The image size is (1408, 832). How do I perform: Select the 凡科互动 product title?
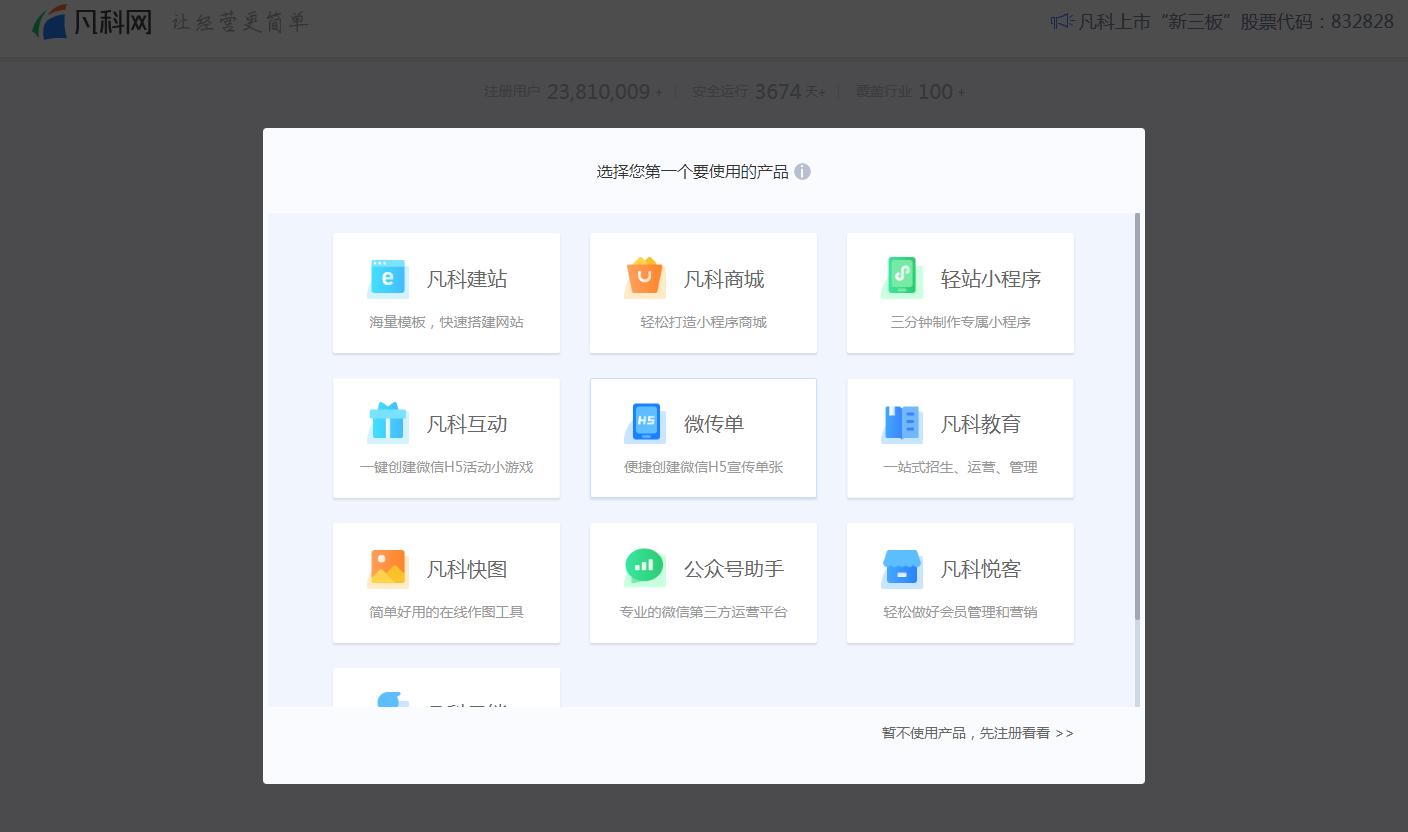[x=467, y=424]
